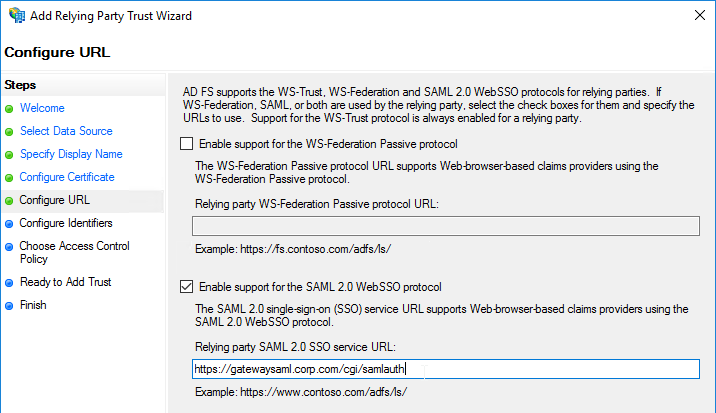Click the SAML 2.0 SSO service URL field
The image size is (716, 413).
click(446, 369)
